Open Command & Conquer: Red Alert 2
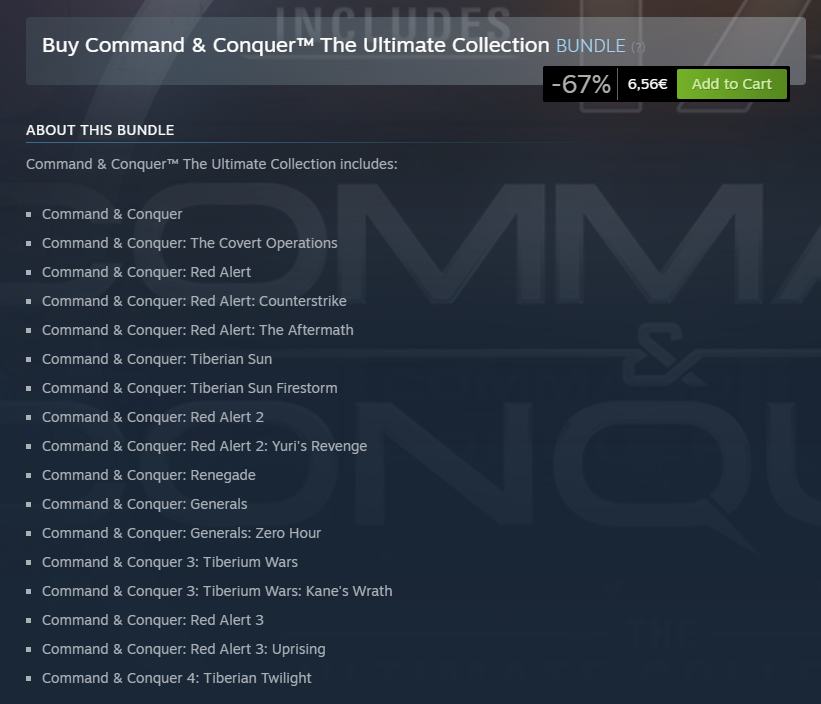Screen dimensions: 821x704 click(153, 417)
